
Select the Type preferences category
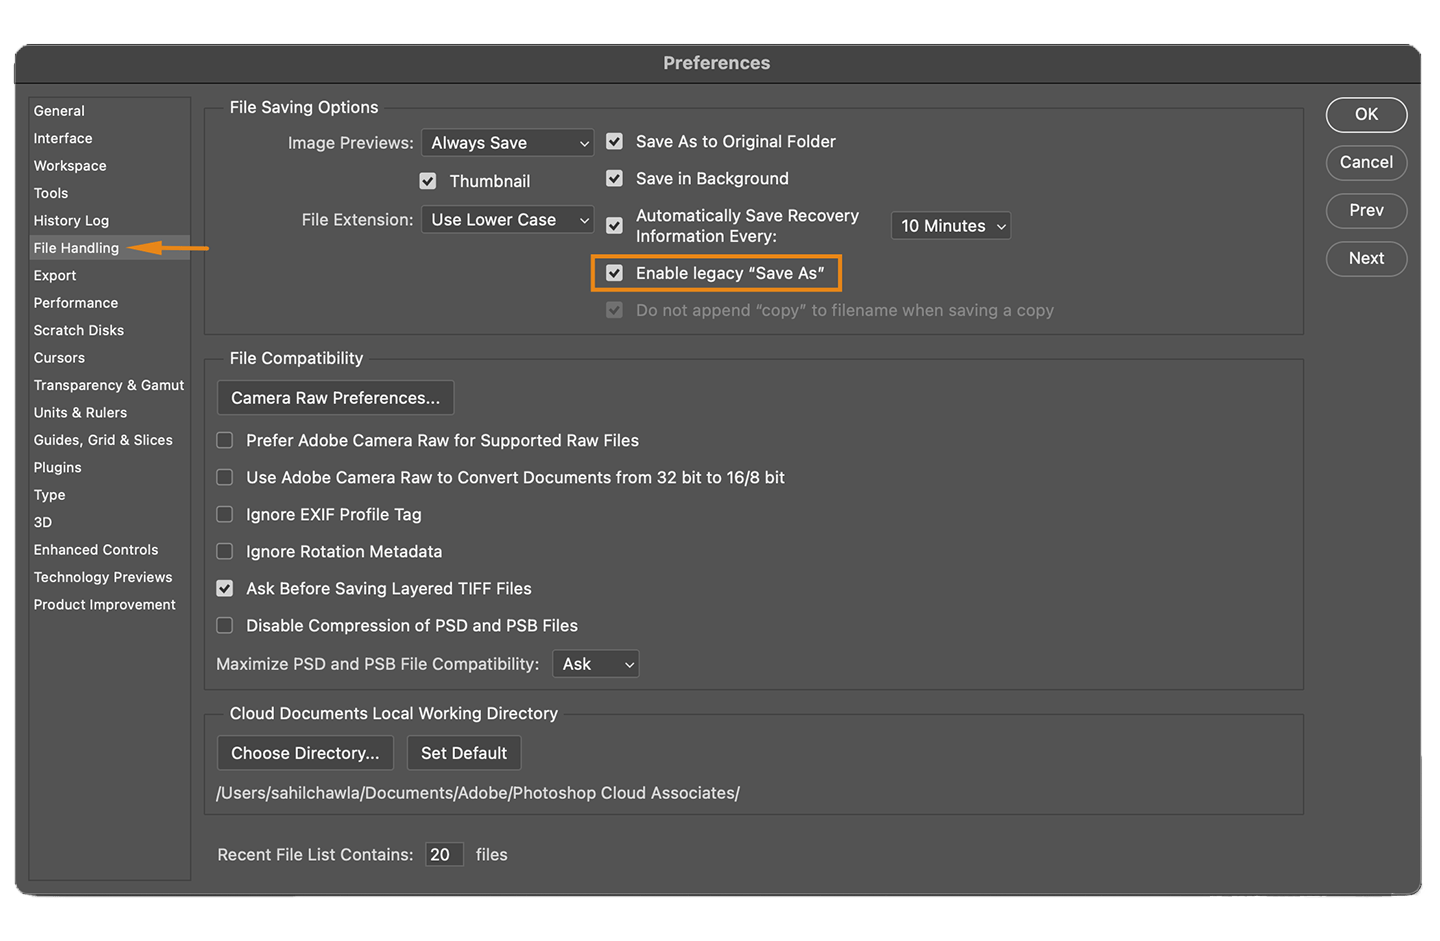click(49, 494)
